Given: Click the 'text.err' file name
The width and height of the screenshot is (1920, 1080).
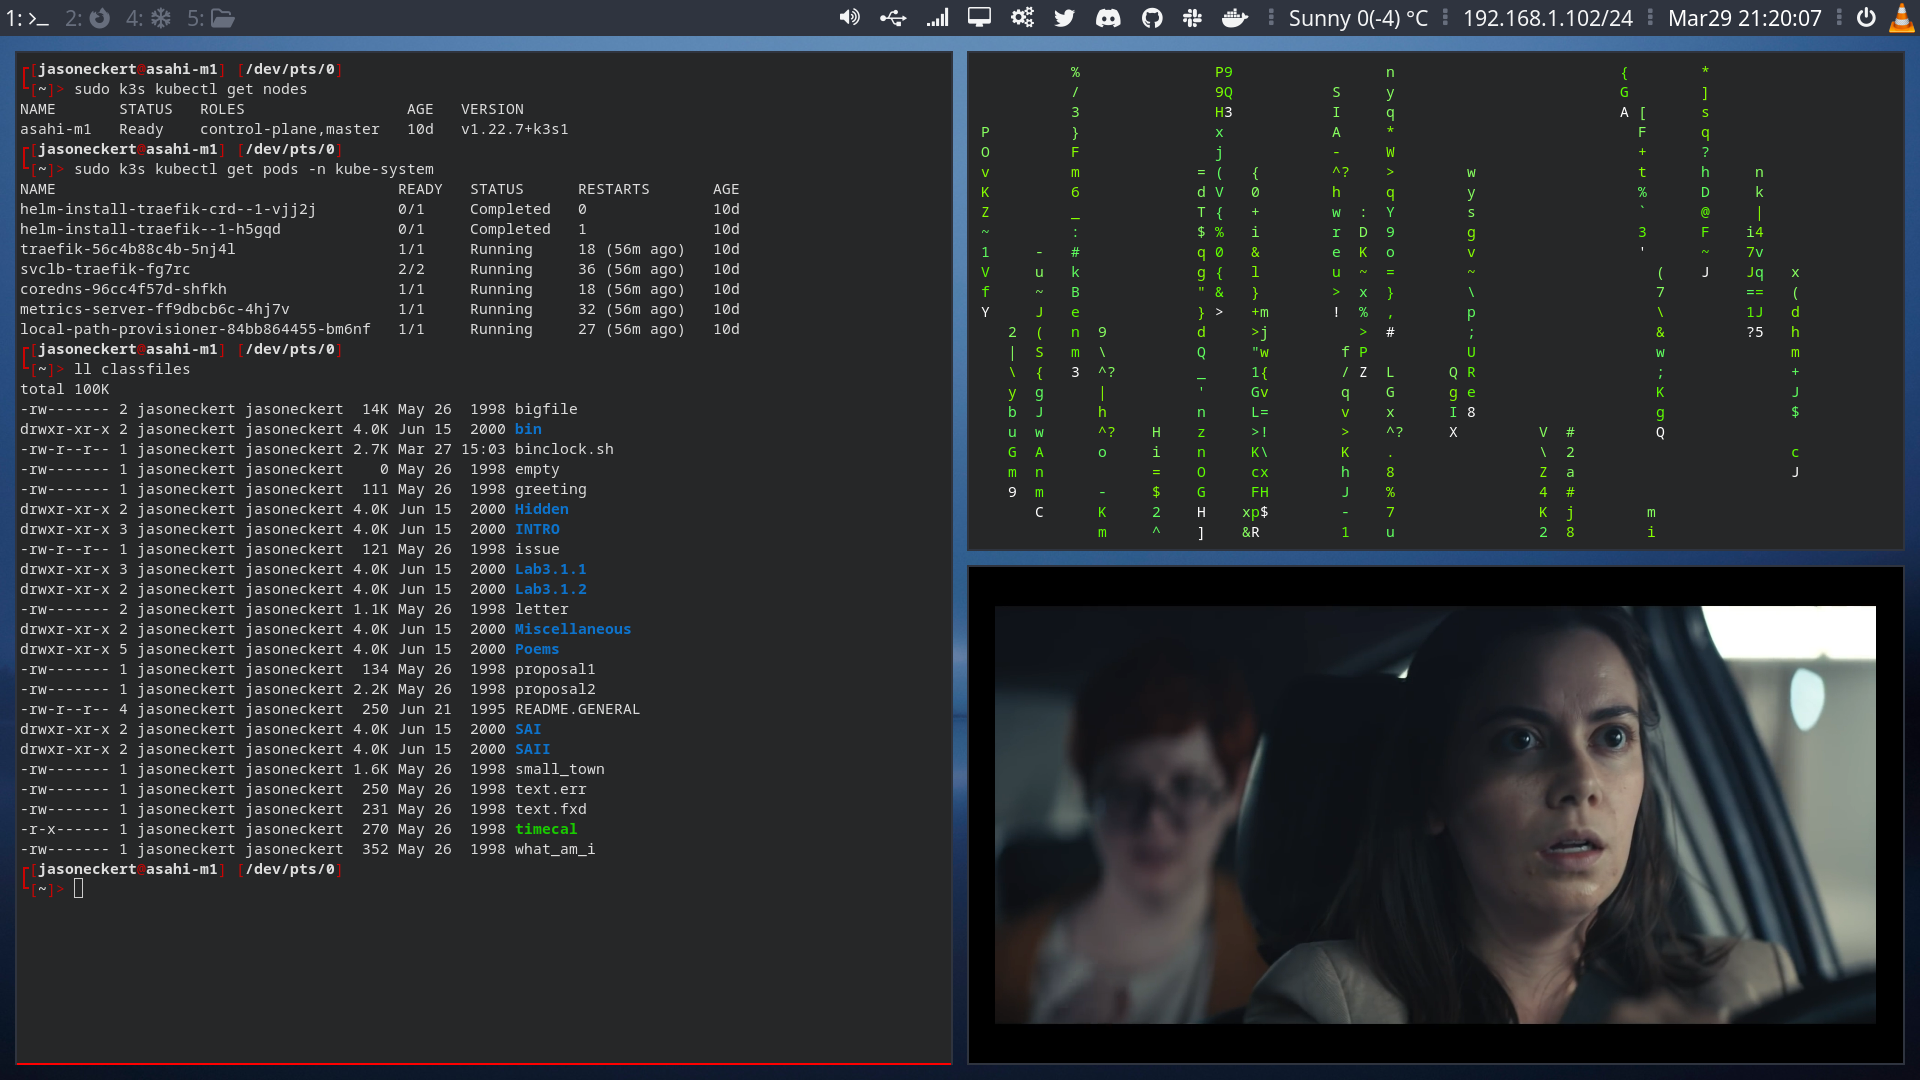Looking at the screenshot, I should [x=550, y=789].
